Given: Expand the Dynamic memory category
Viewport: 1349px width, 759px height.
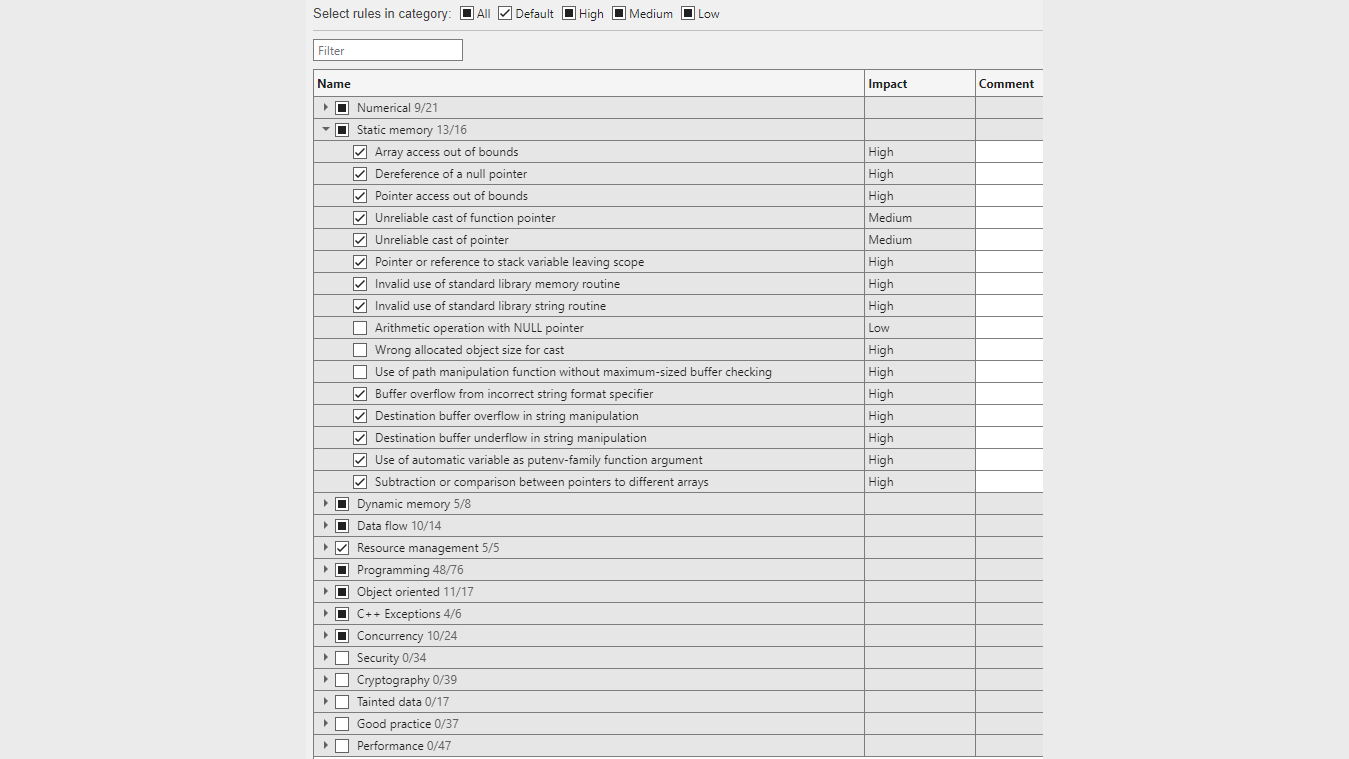Looking at the screenshot, I should tap(325, 504).
